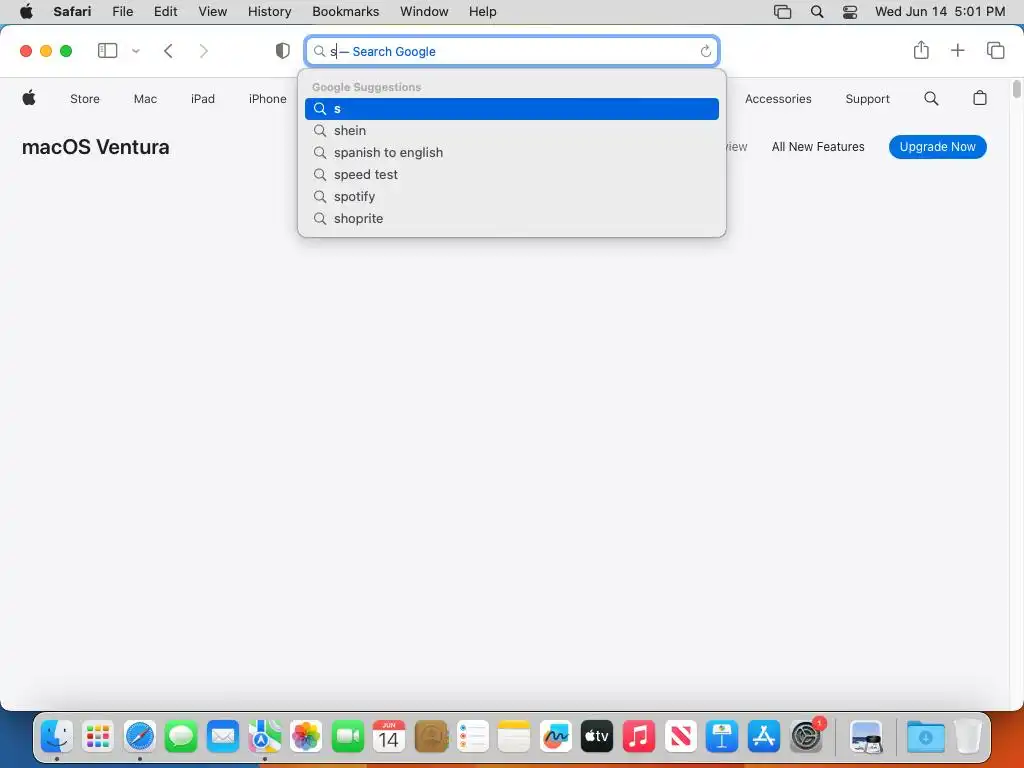Open Calendar from the Dock

[x=389, y=737]
